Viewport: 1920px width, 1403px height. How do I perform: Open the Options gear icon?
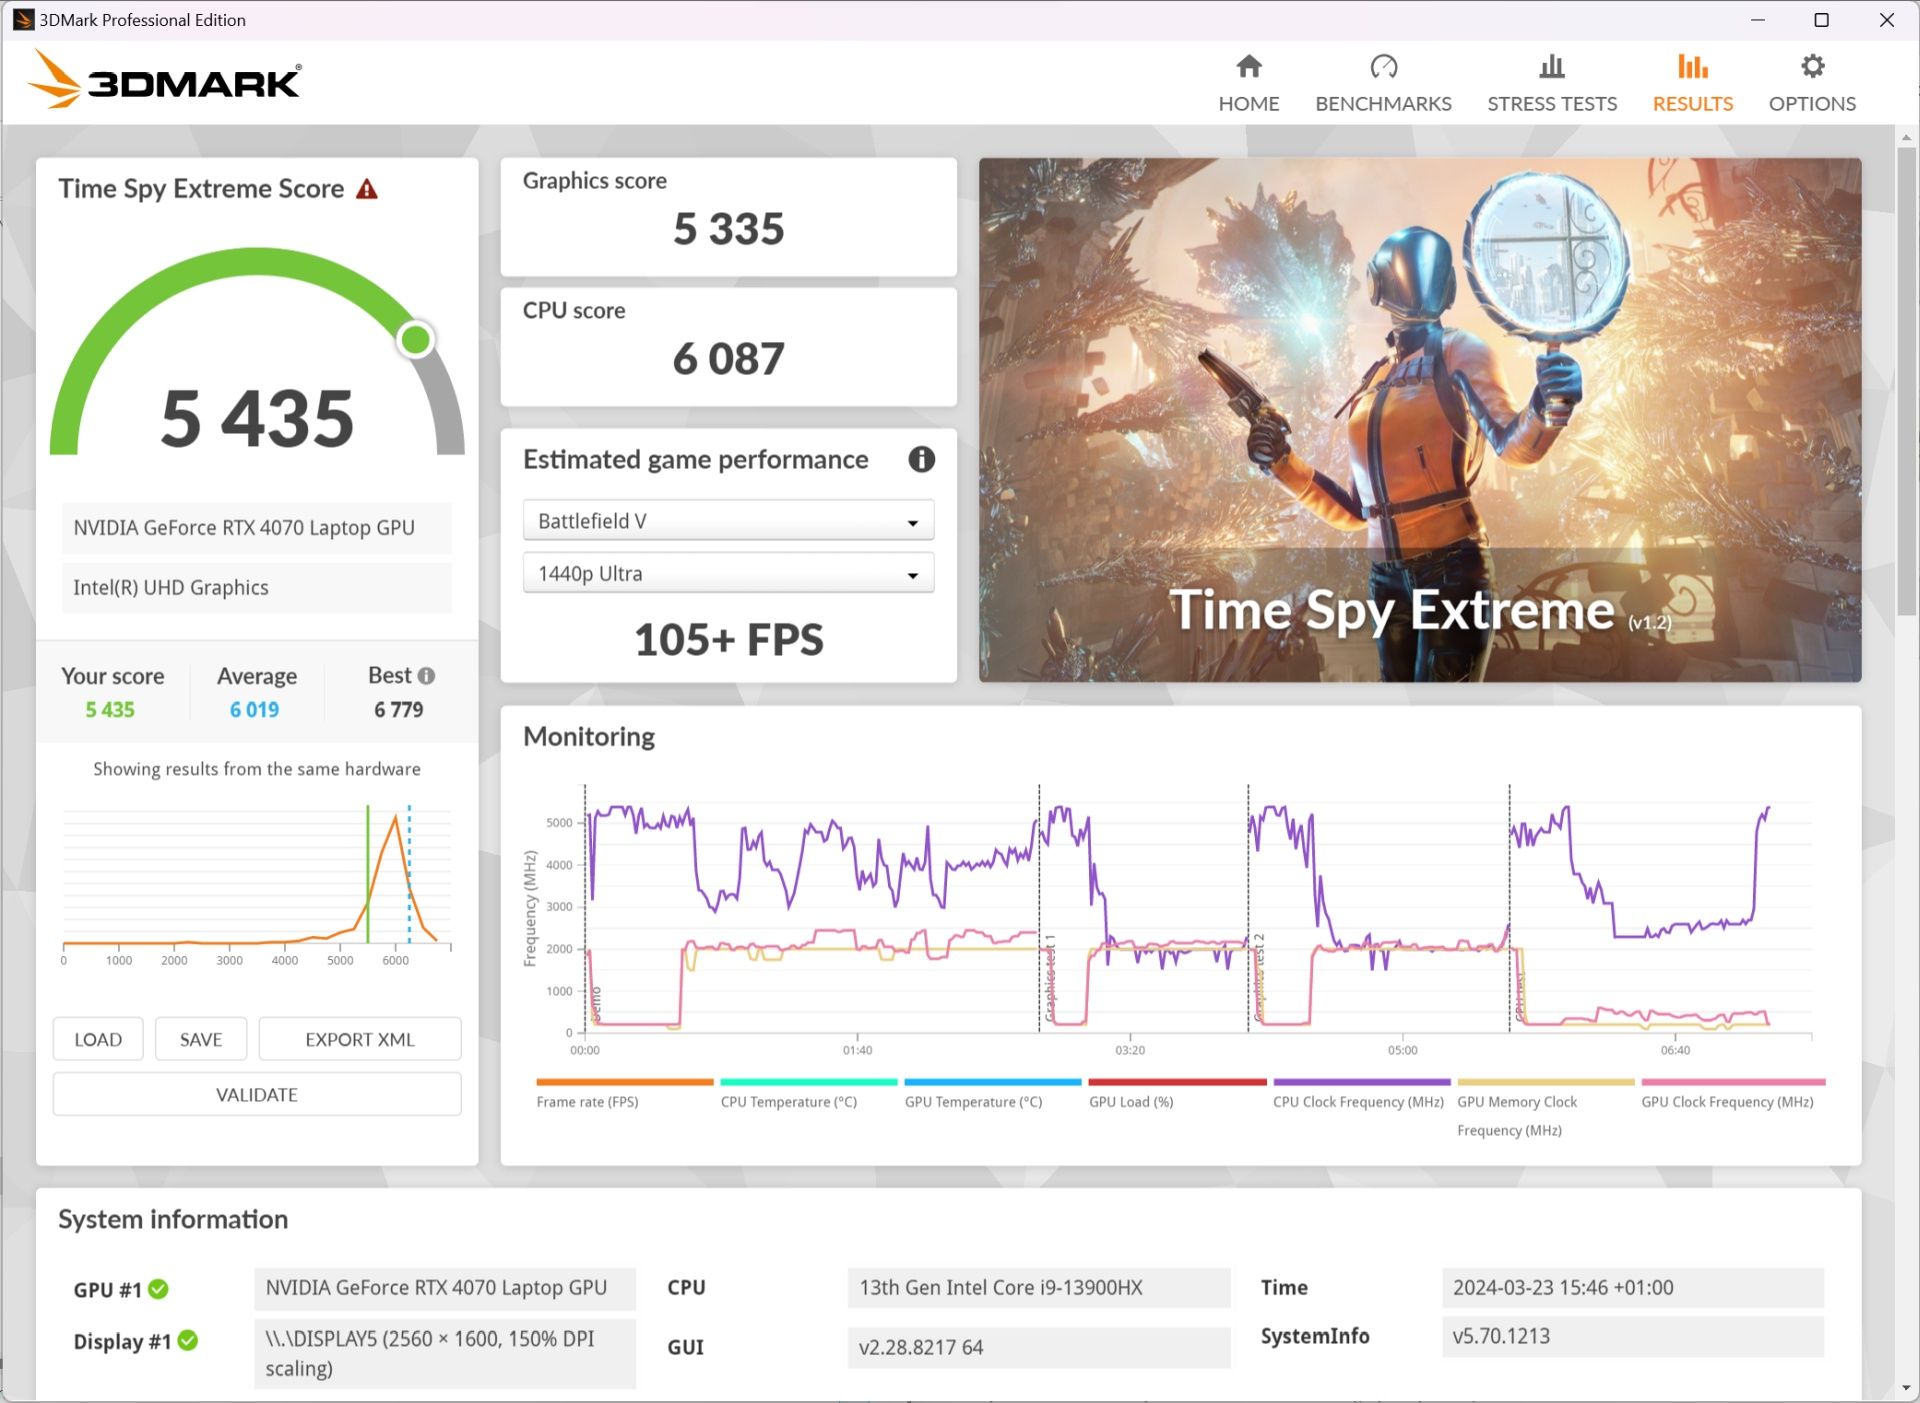tap(1812, 67)
